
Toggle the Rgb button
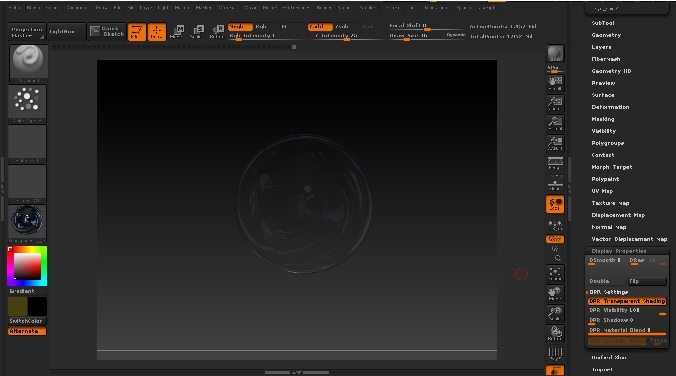(262, 27)
